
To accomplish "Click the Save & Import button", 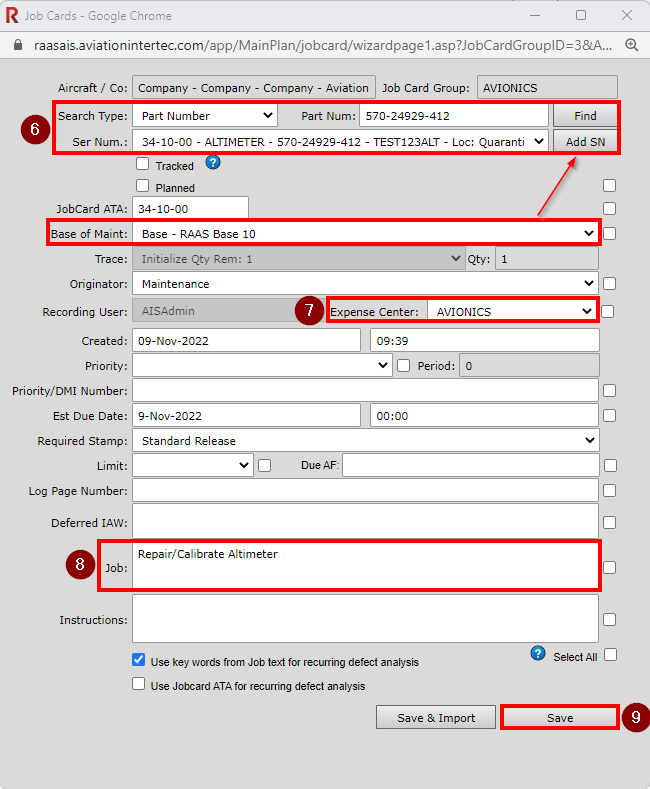I will 436,718.
